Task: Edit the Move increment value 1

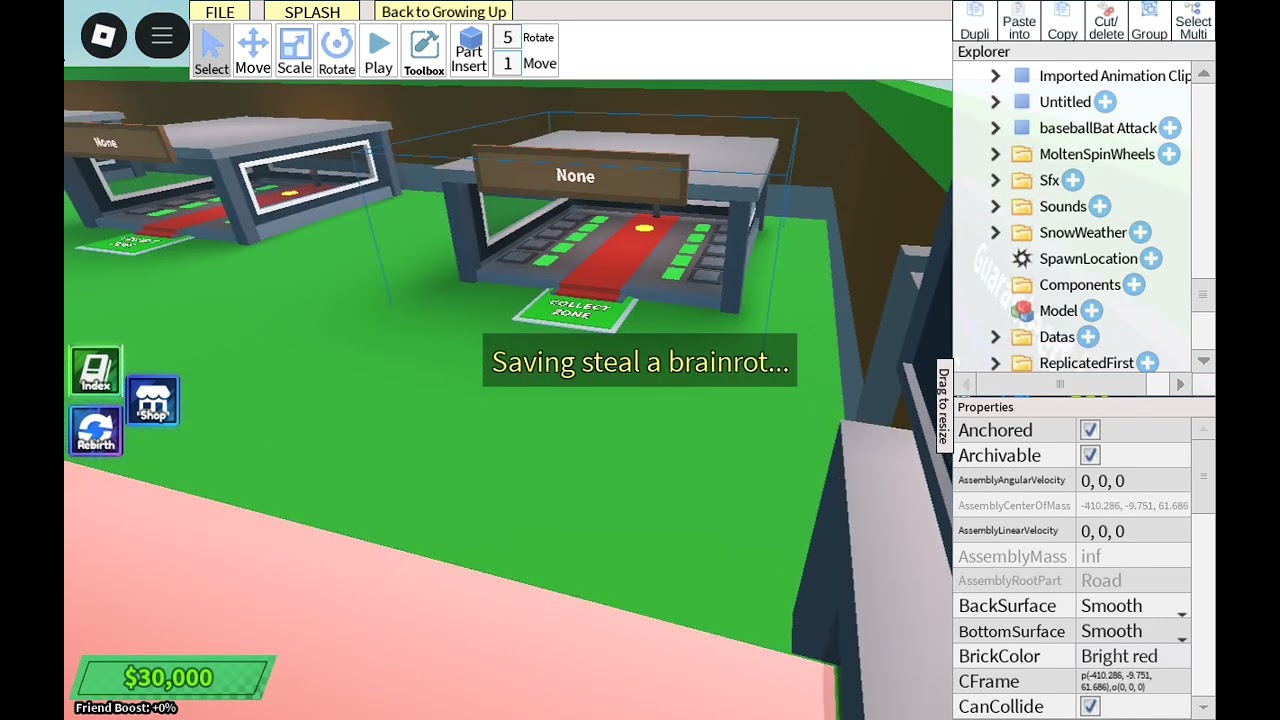Action: coord(507,63)
